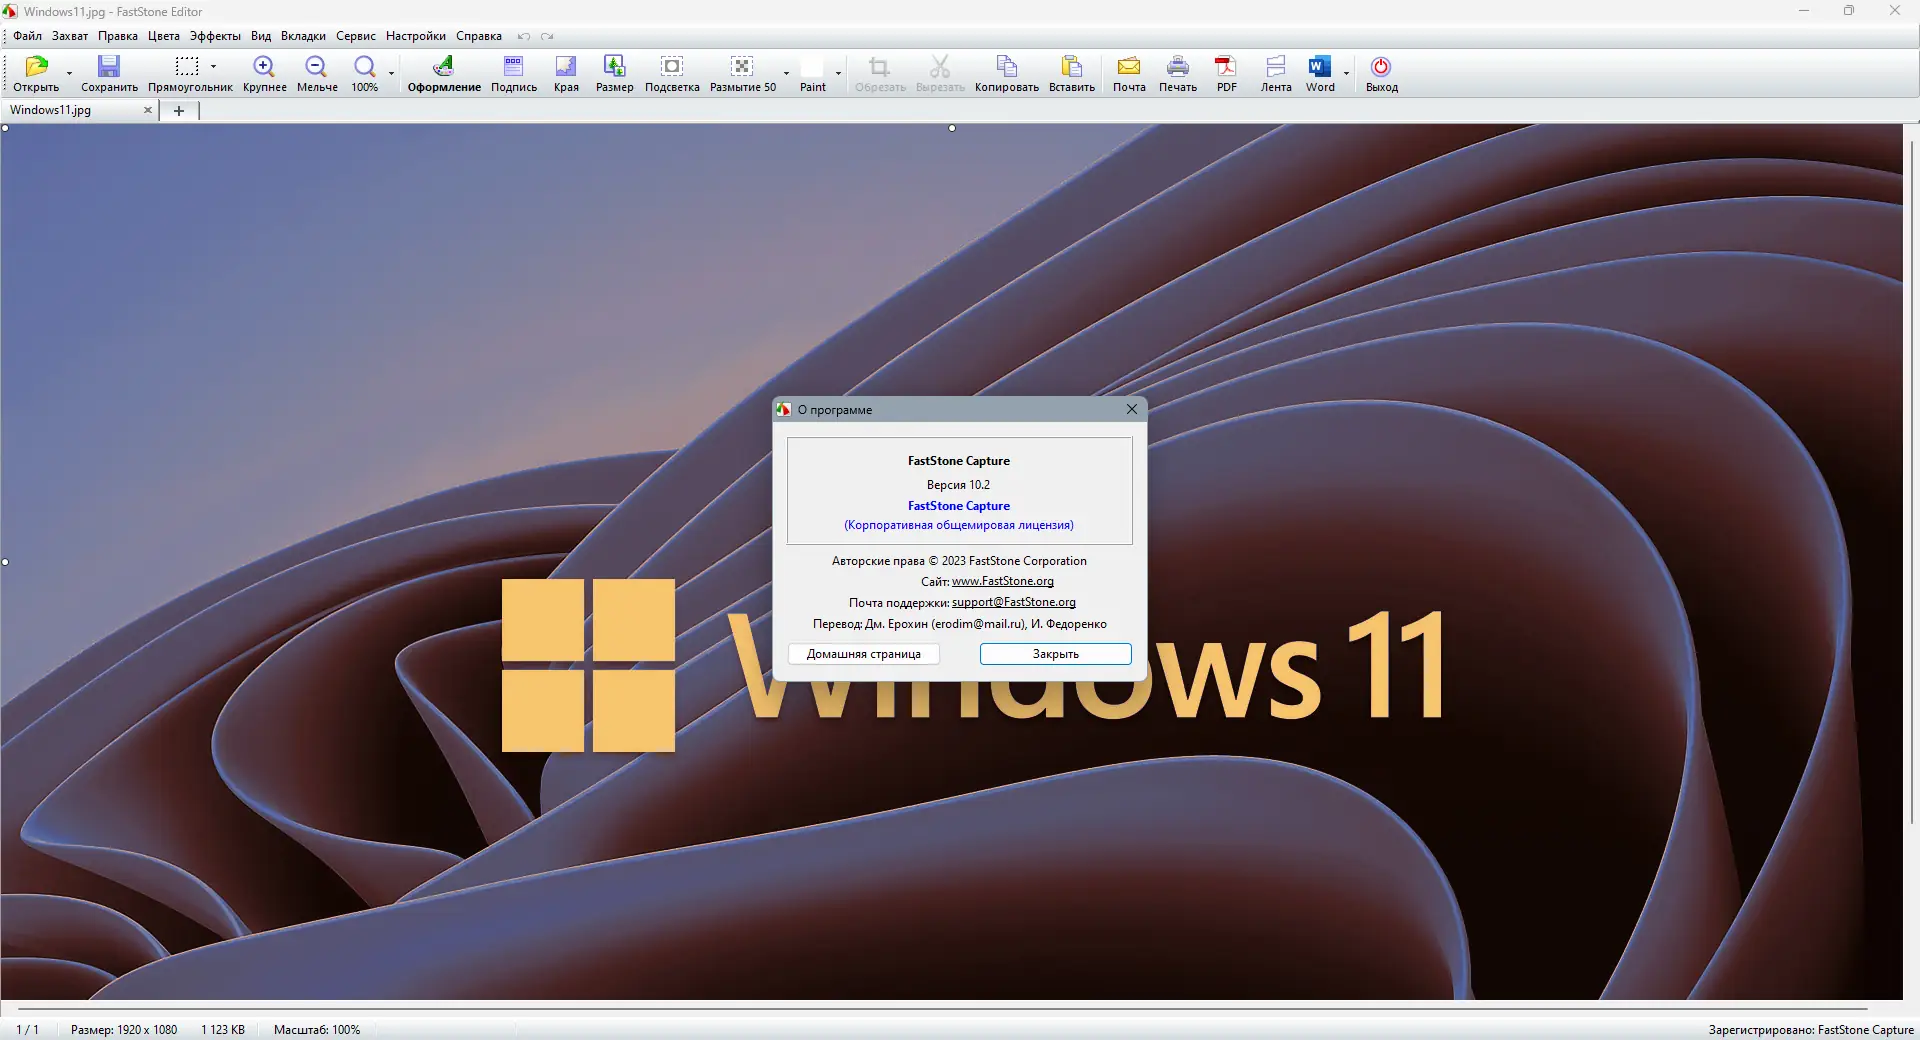Click the redo arrow in menu bar
1920x1040 pixels.
coord(547,36)
